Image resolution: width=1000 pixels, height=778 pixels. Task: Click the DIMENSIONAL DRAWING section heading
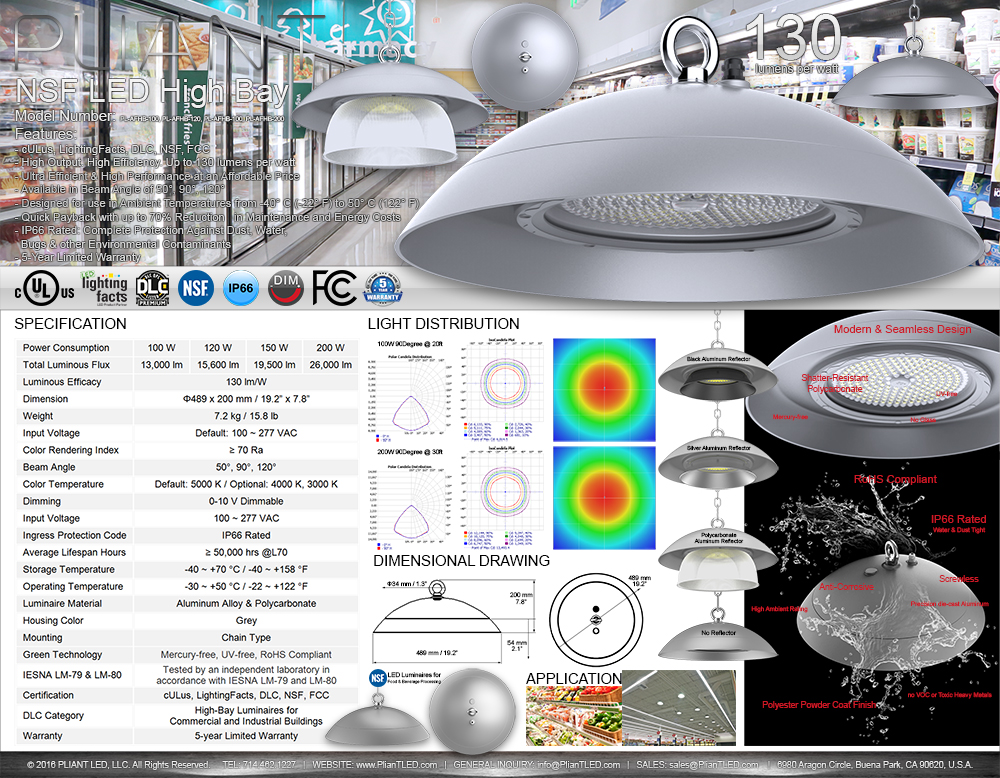[461, 561]
